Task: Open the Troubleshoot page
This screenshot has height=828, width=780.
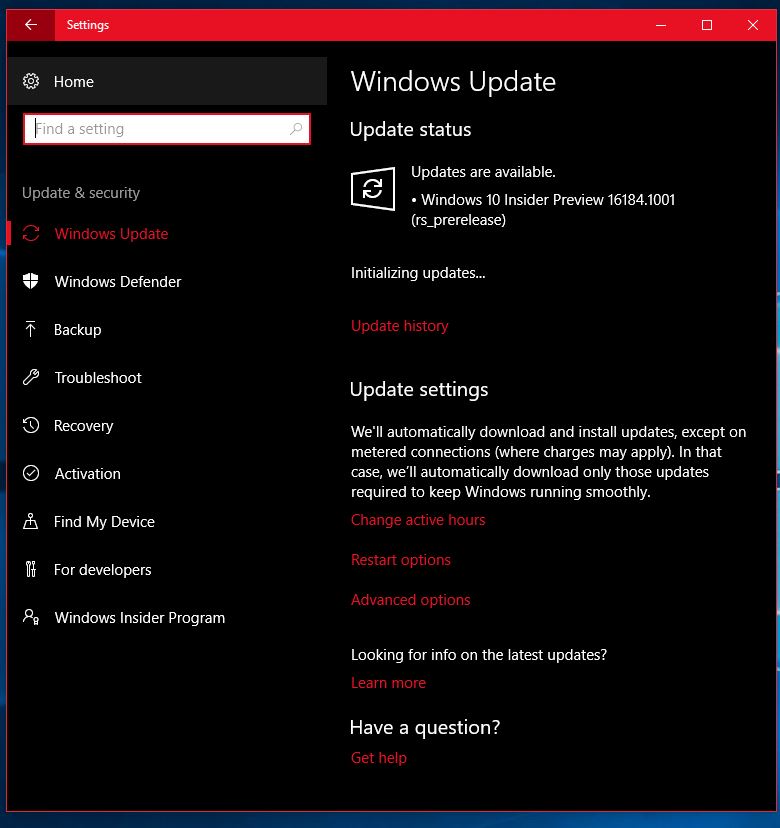Action: [x=167, y=378]
